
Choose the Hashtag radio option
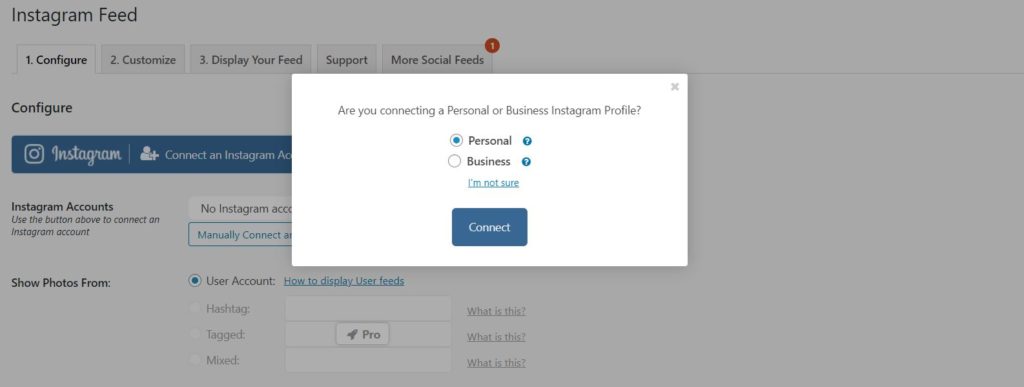click(x=195, y=308)
